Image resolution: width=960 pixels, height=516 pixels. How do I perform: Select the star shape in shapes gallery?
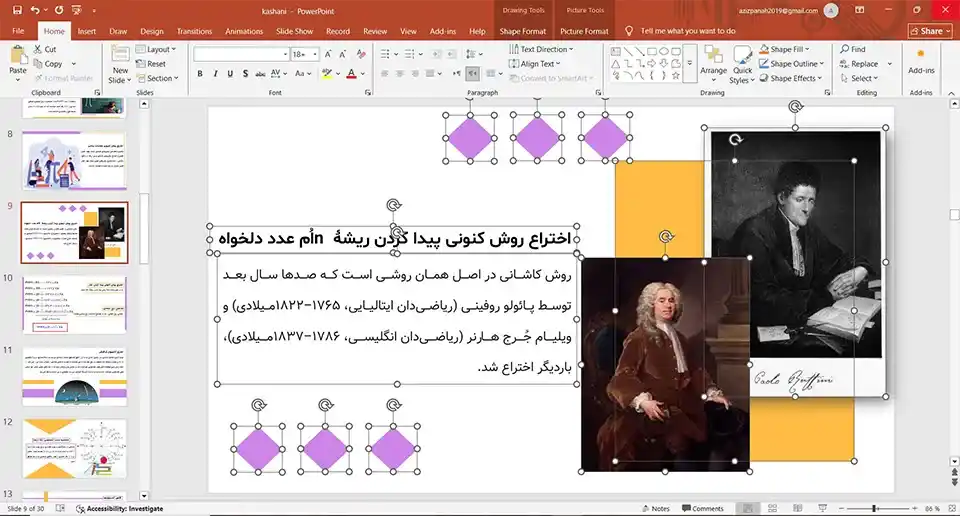click(675, 75)
